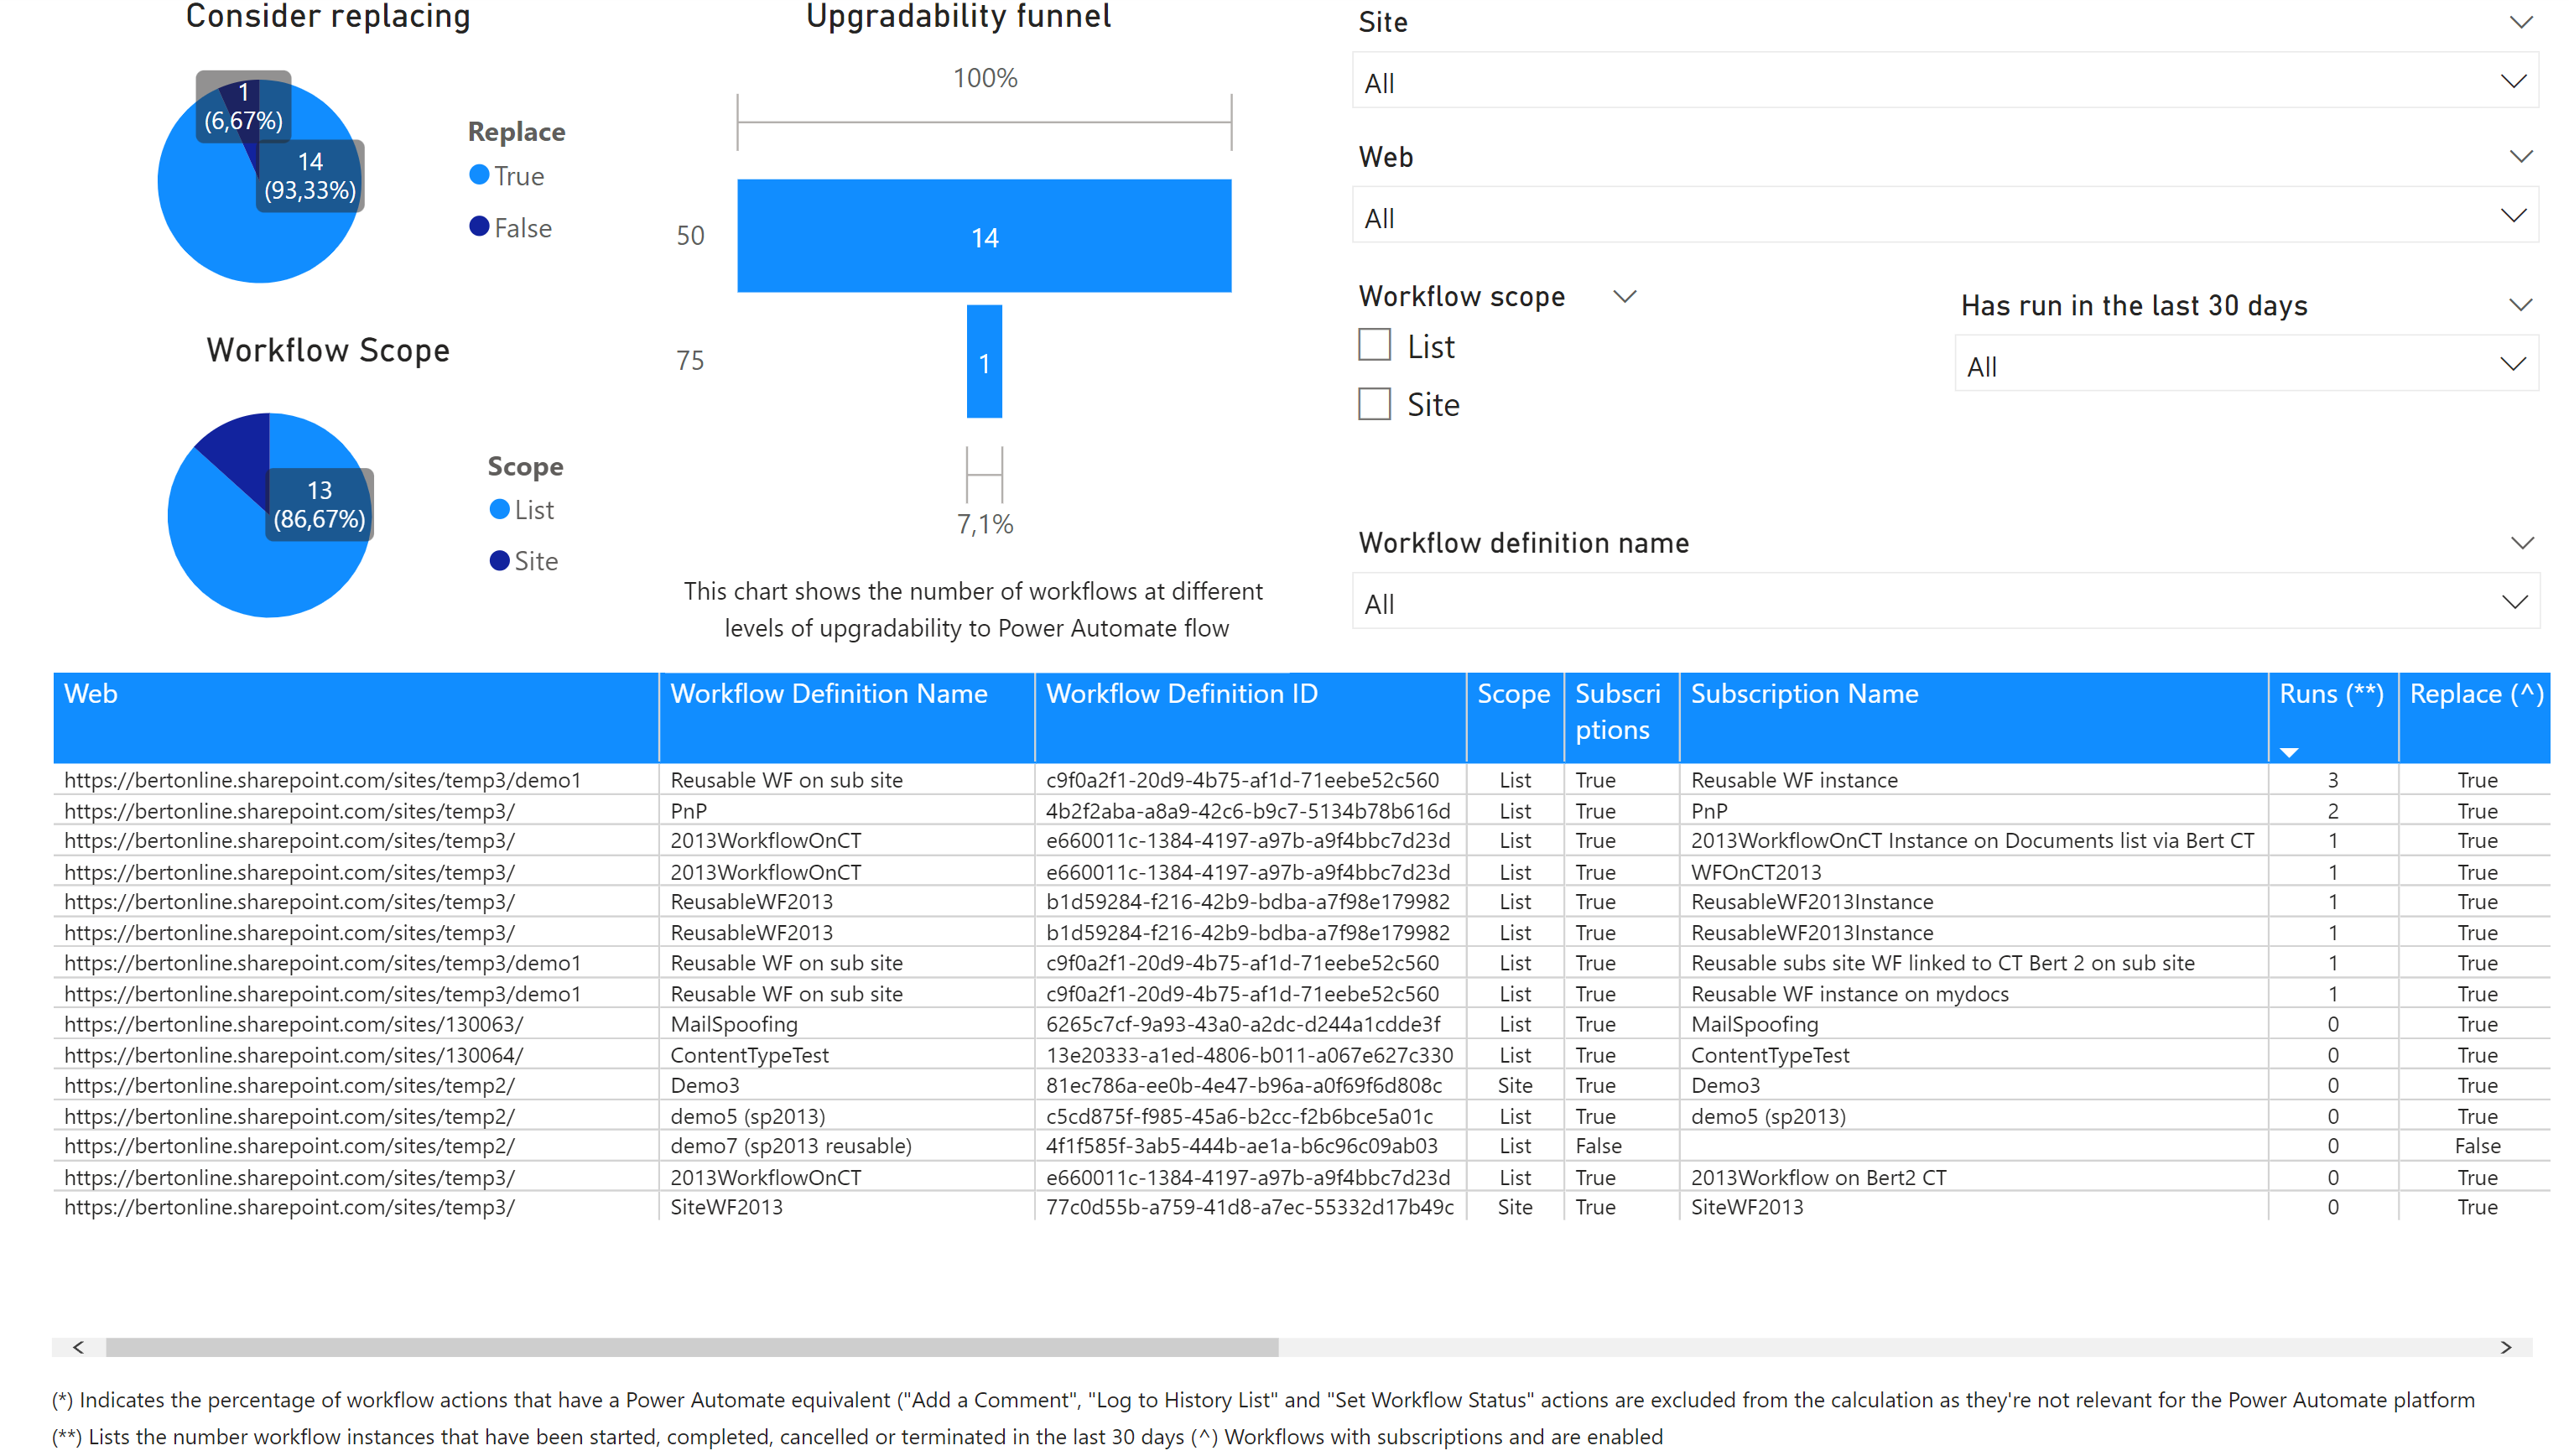Check the List workflow scope checkbox
Image resolution: width=2569 pixels, height=1456 pixels.
click(1374, 345)
